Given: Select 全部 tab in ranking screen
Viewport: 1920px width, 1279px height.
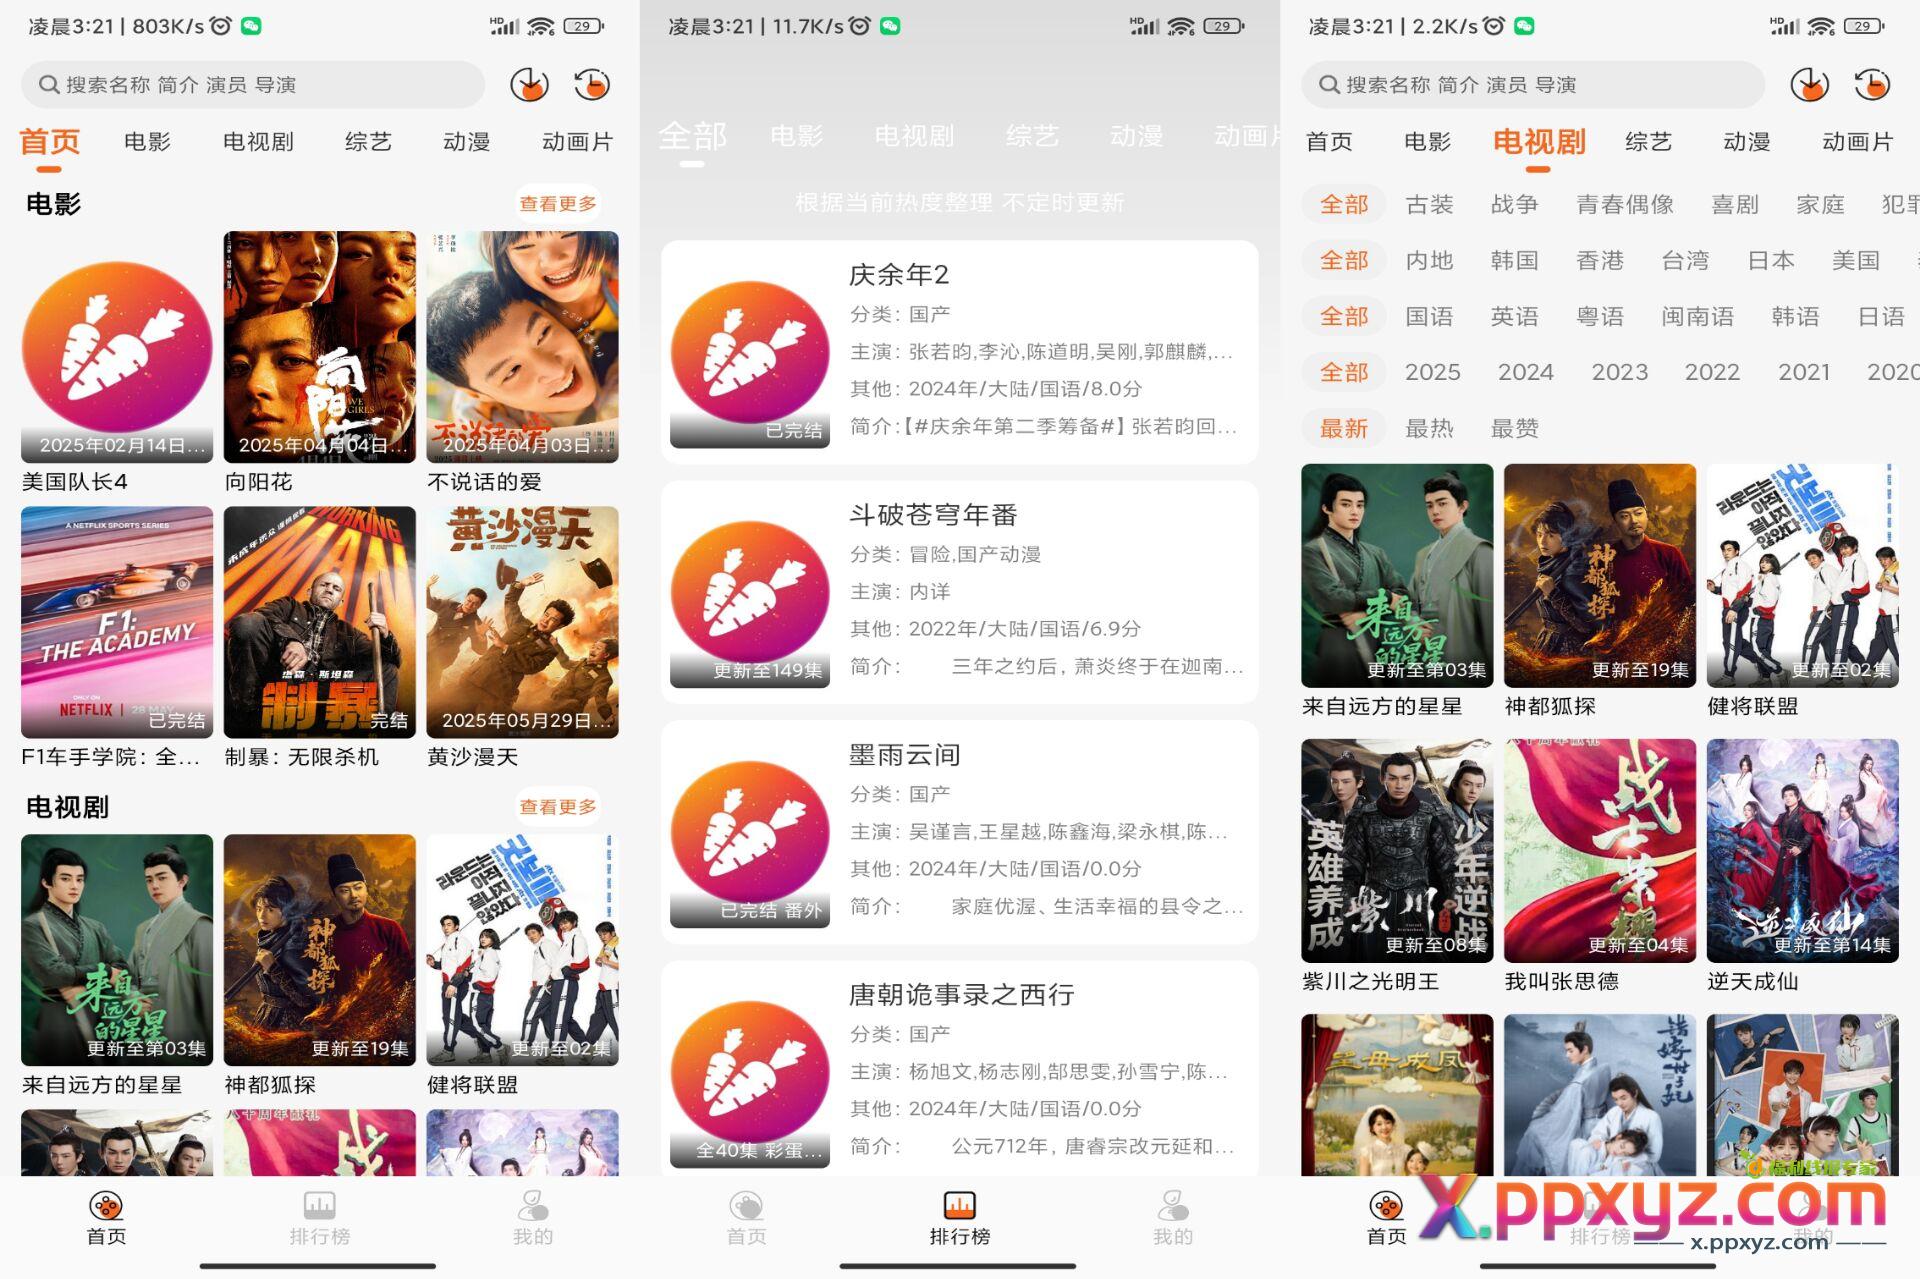Looking at the screenshot, I should click(x=692, y=136).
